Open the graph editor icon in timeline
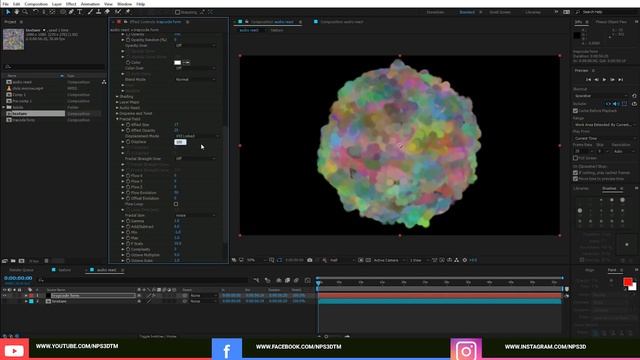The height and width of the screenshot is (360, 640). [308, 280]
